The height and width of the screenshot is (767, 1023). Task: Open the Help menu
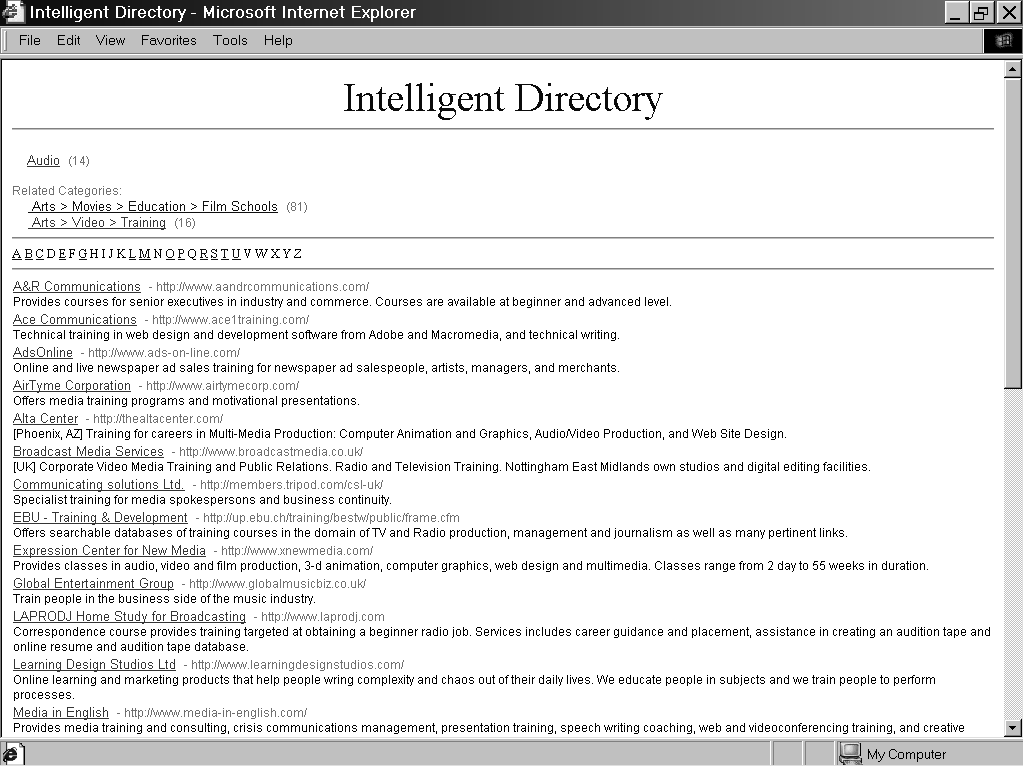(278, 40)
